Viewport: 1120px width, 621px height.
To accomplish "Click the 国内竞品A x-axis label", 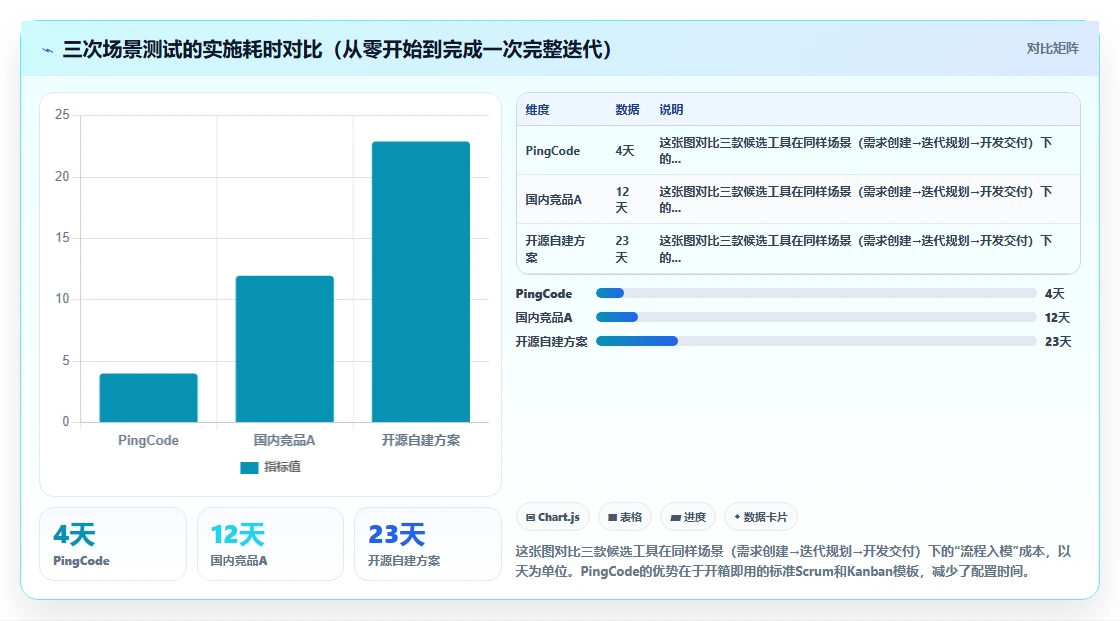I will [284, 440].
